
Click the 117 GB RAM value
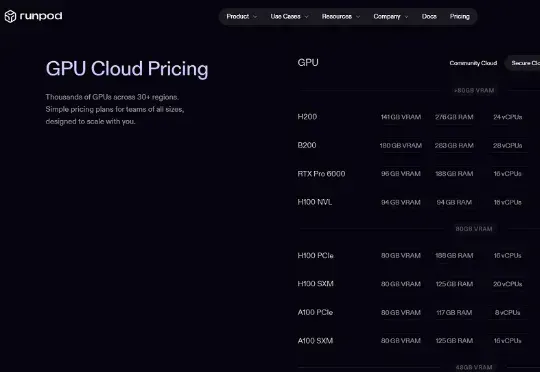coord(454,313)
